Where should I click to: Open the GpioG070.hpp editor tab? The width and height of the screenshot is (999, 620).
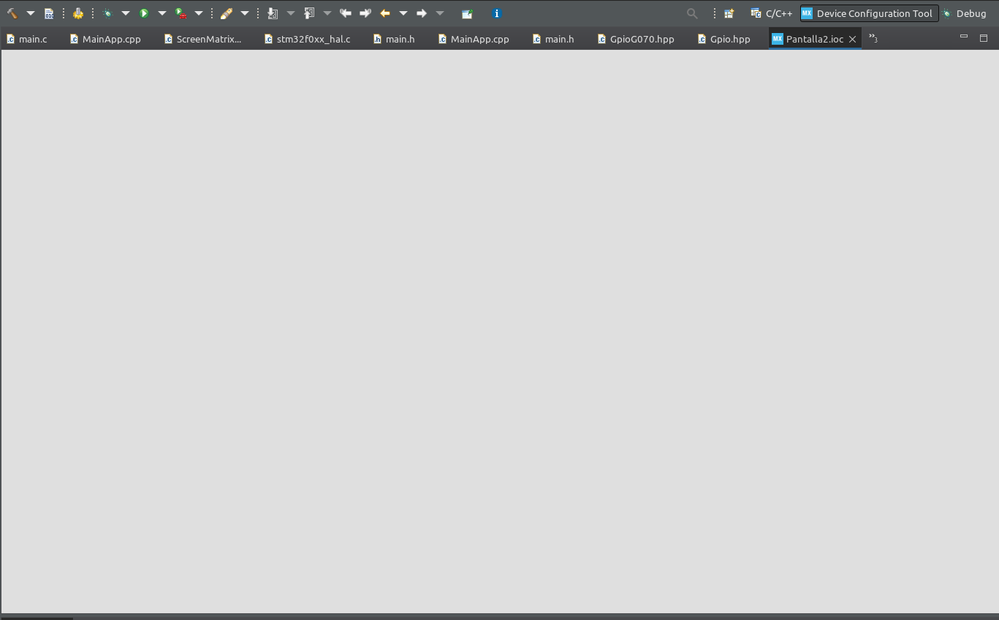635,39
